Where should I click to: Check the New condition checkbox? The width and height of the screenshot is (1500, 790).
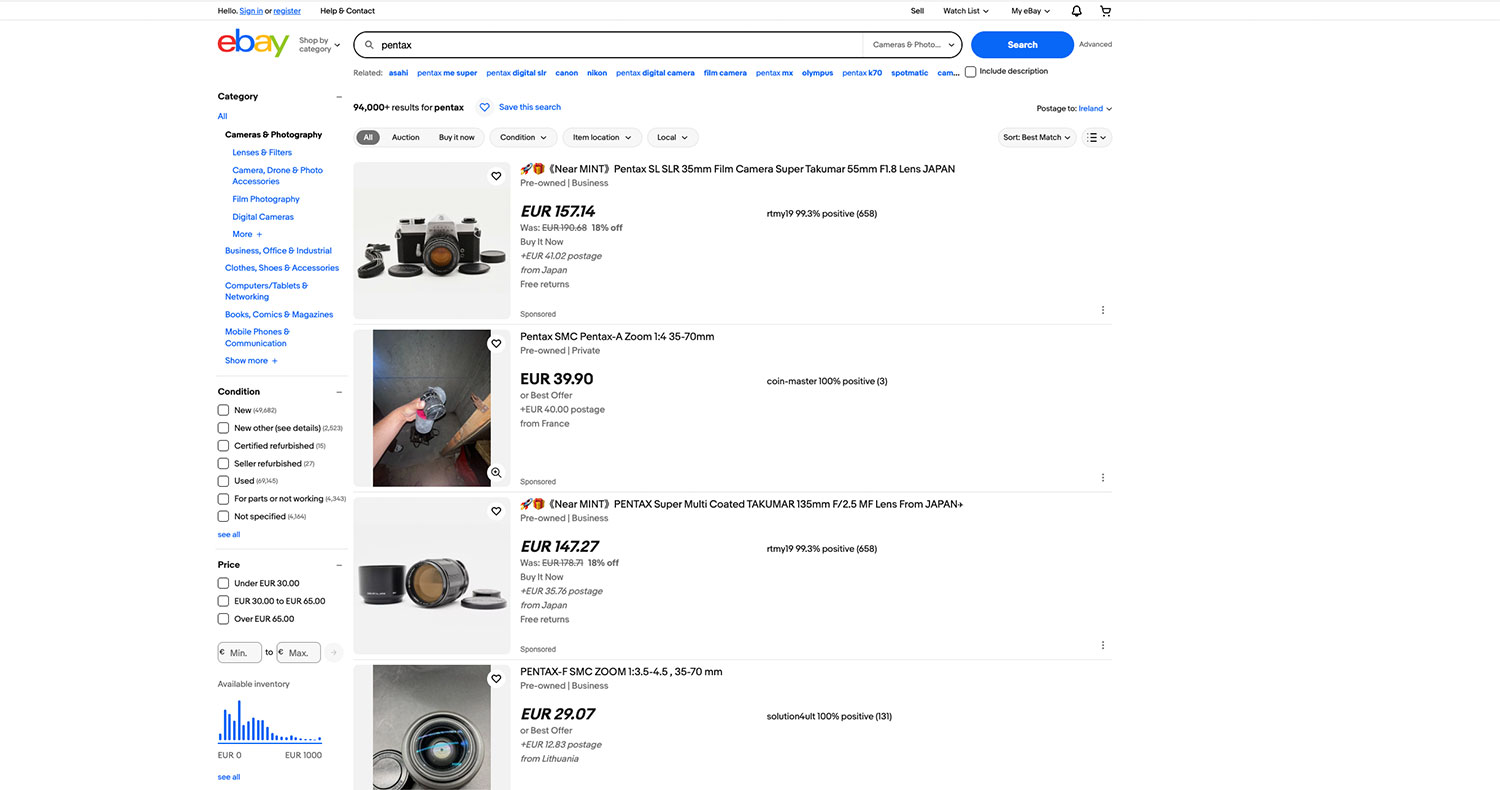click(x=223, y=410)
